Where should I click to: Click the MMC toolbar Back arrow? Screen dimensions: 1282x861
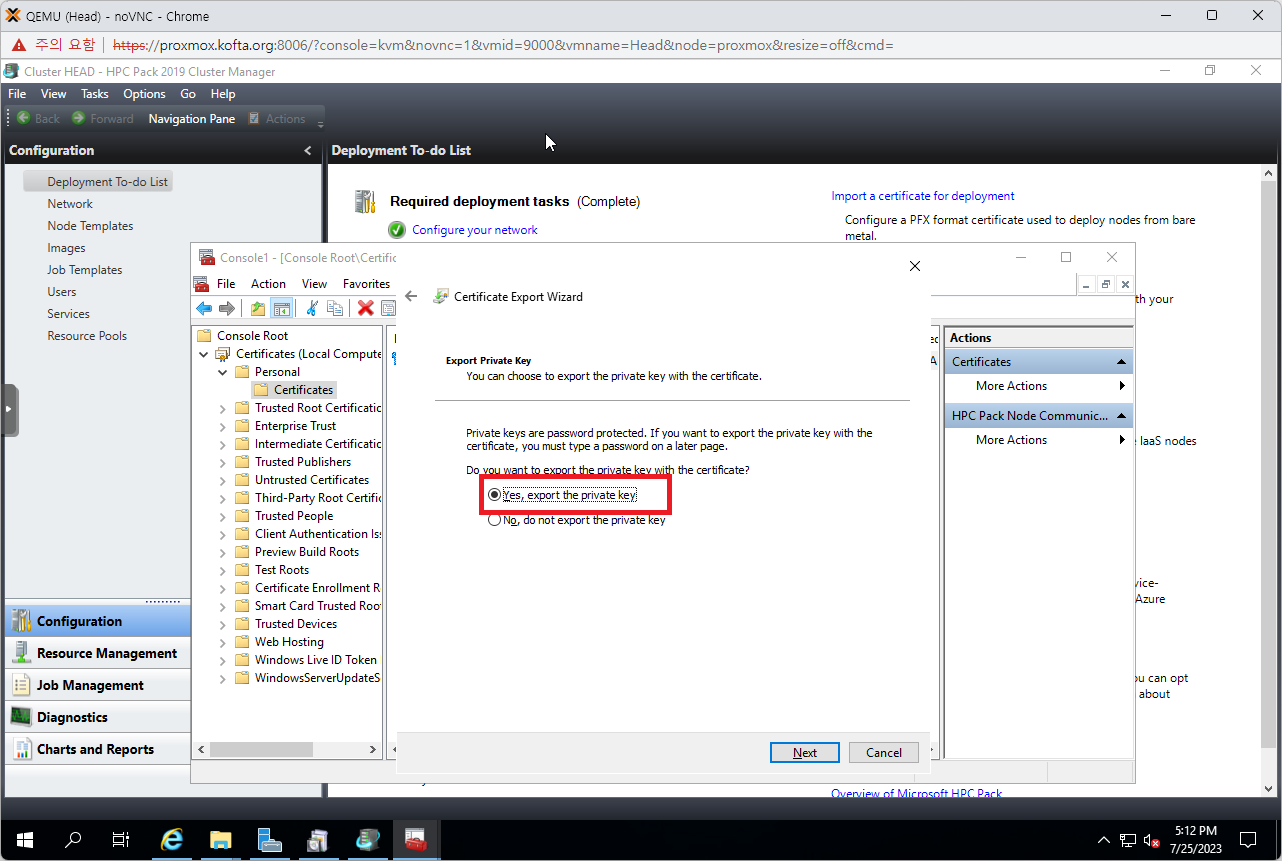(x=204, y=308)
